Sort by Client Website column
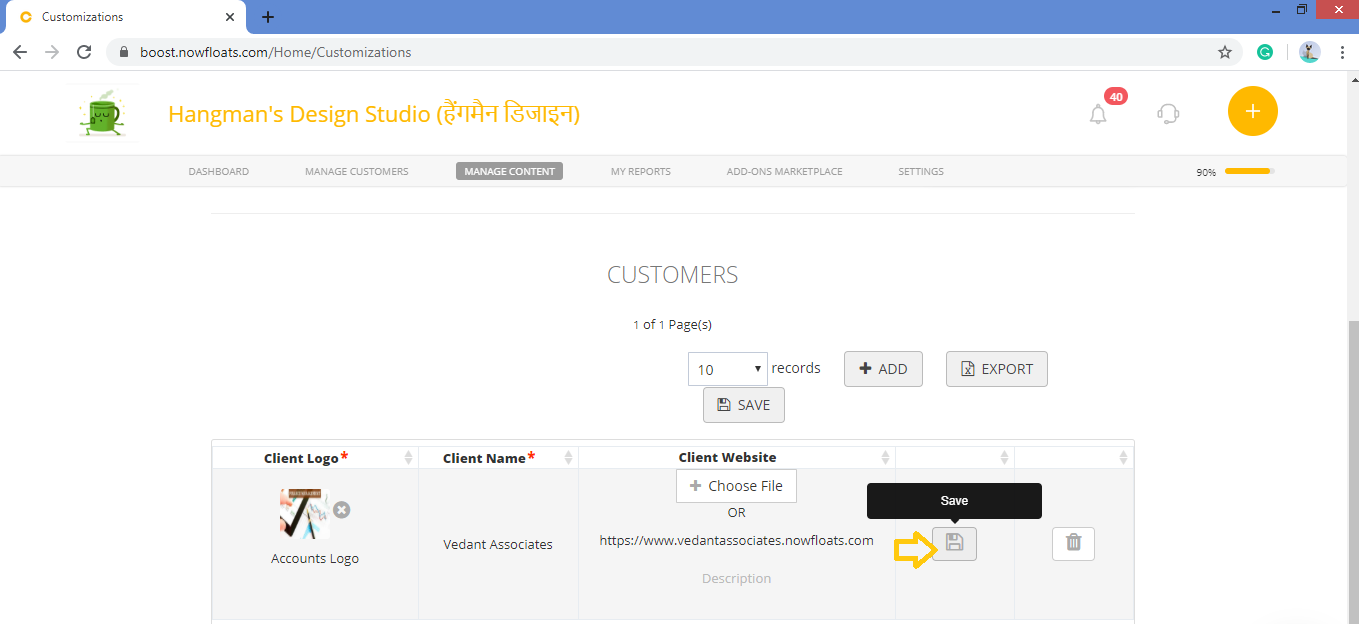 click(885, 457)
